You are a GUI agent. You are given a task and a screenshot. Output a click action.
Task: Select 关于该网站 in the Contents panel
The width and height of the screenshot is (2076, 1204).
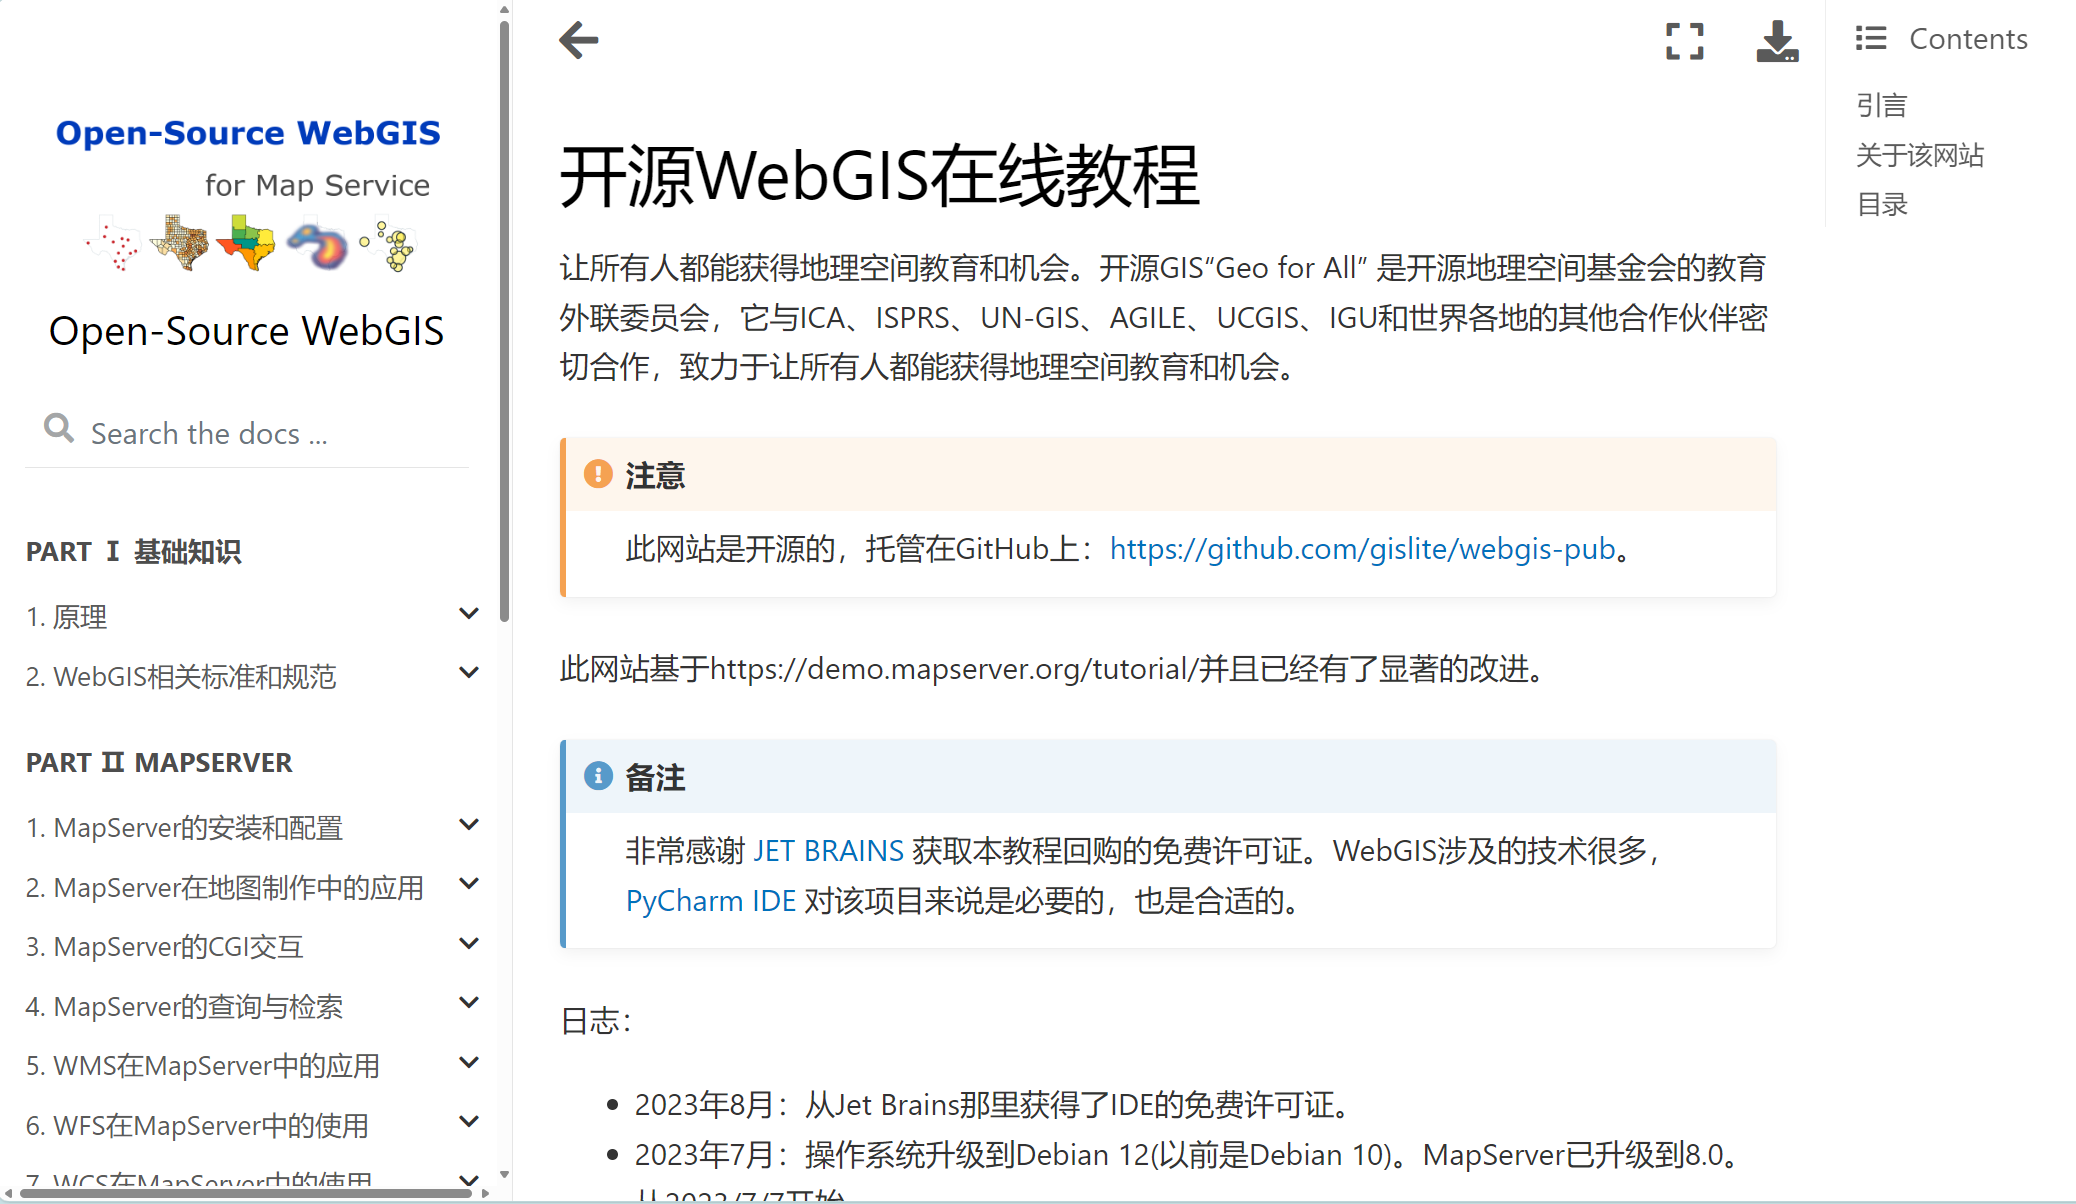[1920, 155]
